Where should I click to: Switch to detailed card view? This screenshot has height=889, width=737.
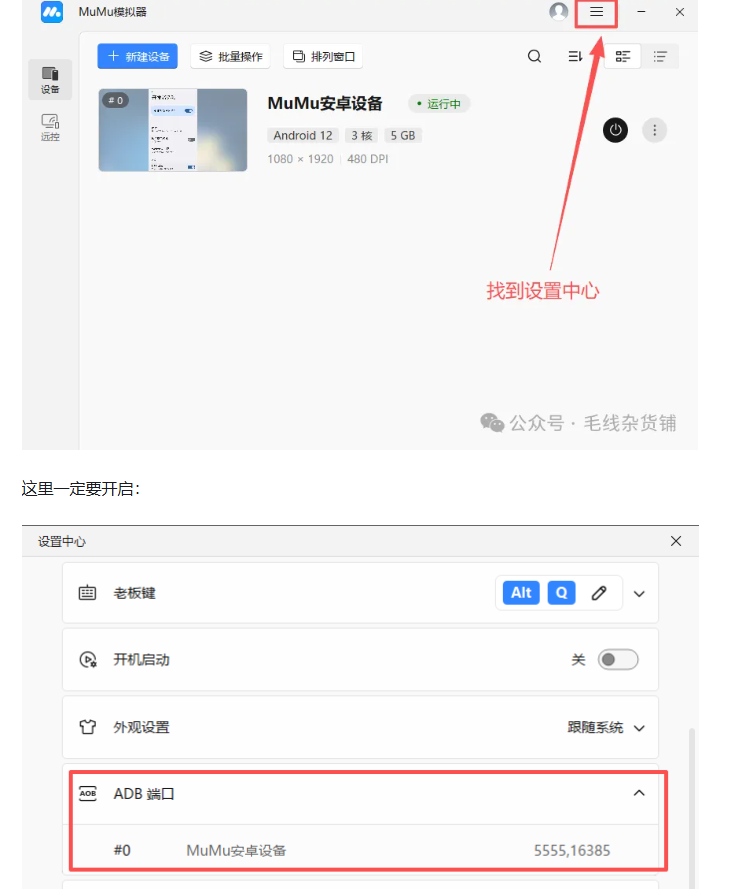(622, 56)
